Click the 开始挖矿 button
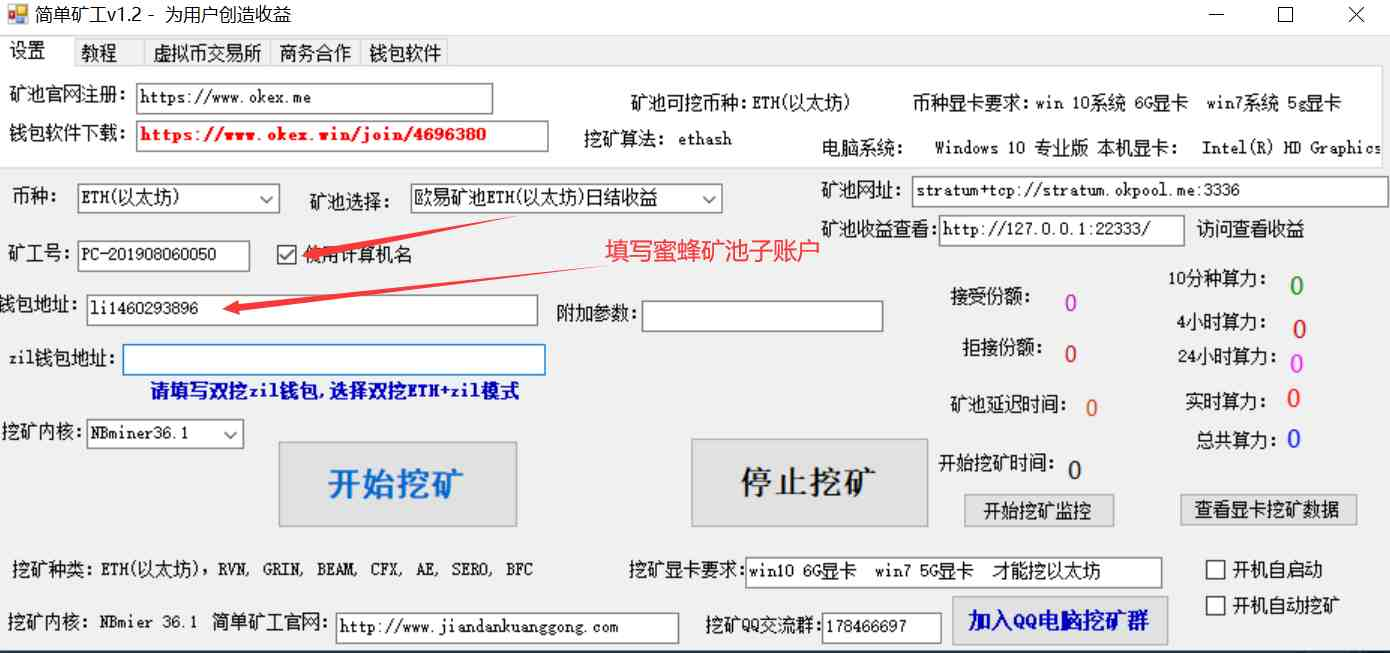Viewport: 1390px width, 653px height. point(397,484)
